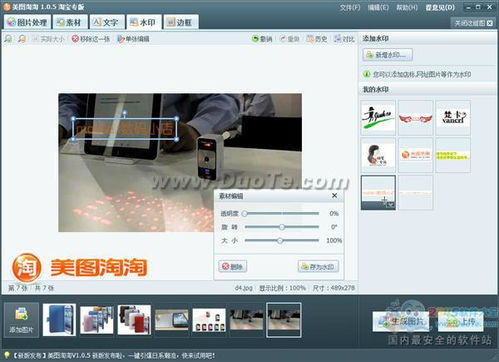Click the zoom out magnifier icon

(x=22, y=39)
